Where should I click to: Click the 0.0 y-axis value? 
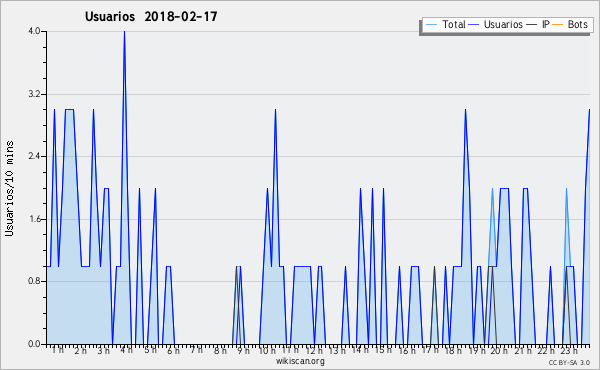(34, 344)
